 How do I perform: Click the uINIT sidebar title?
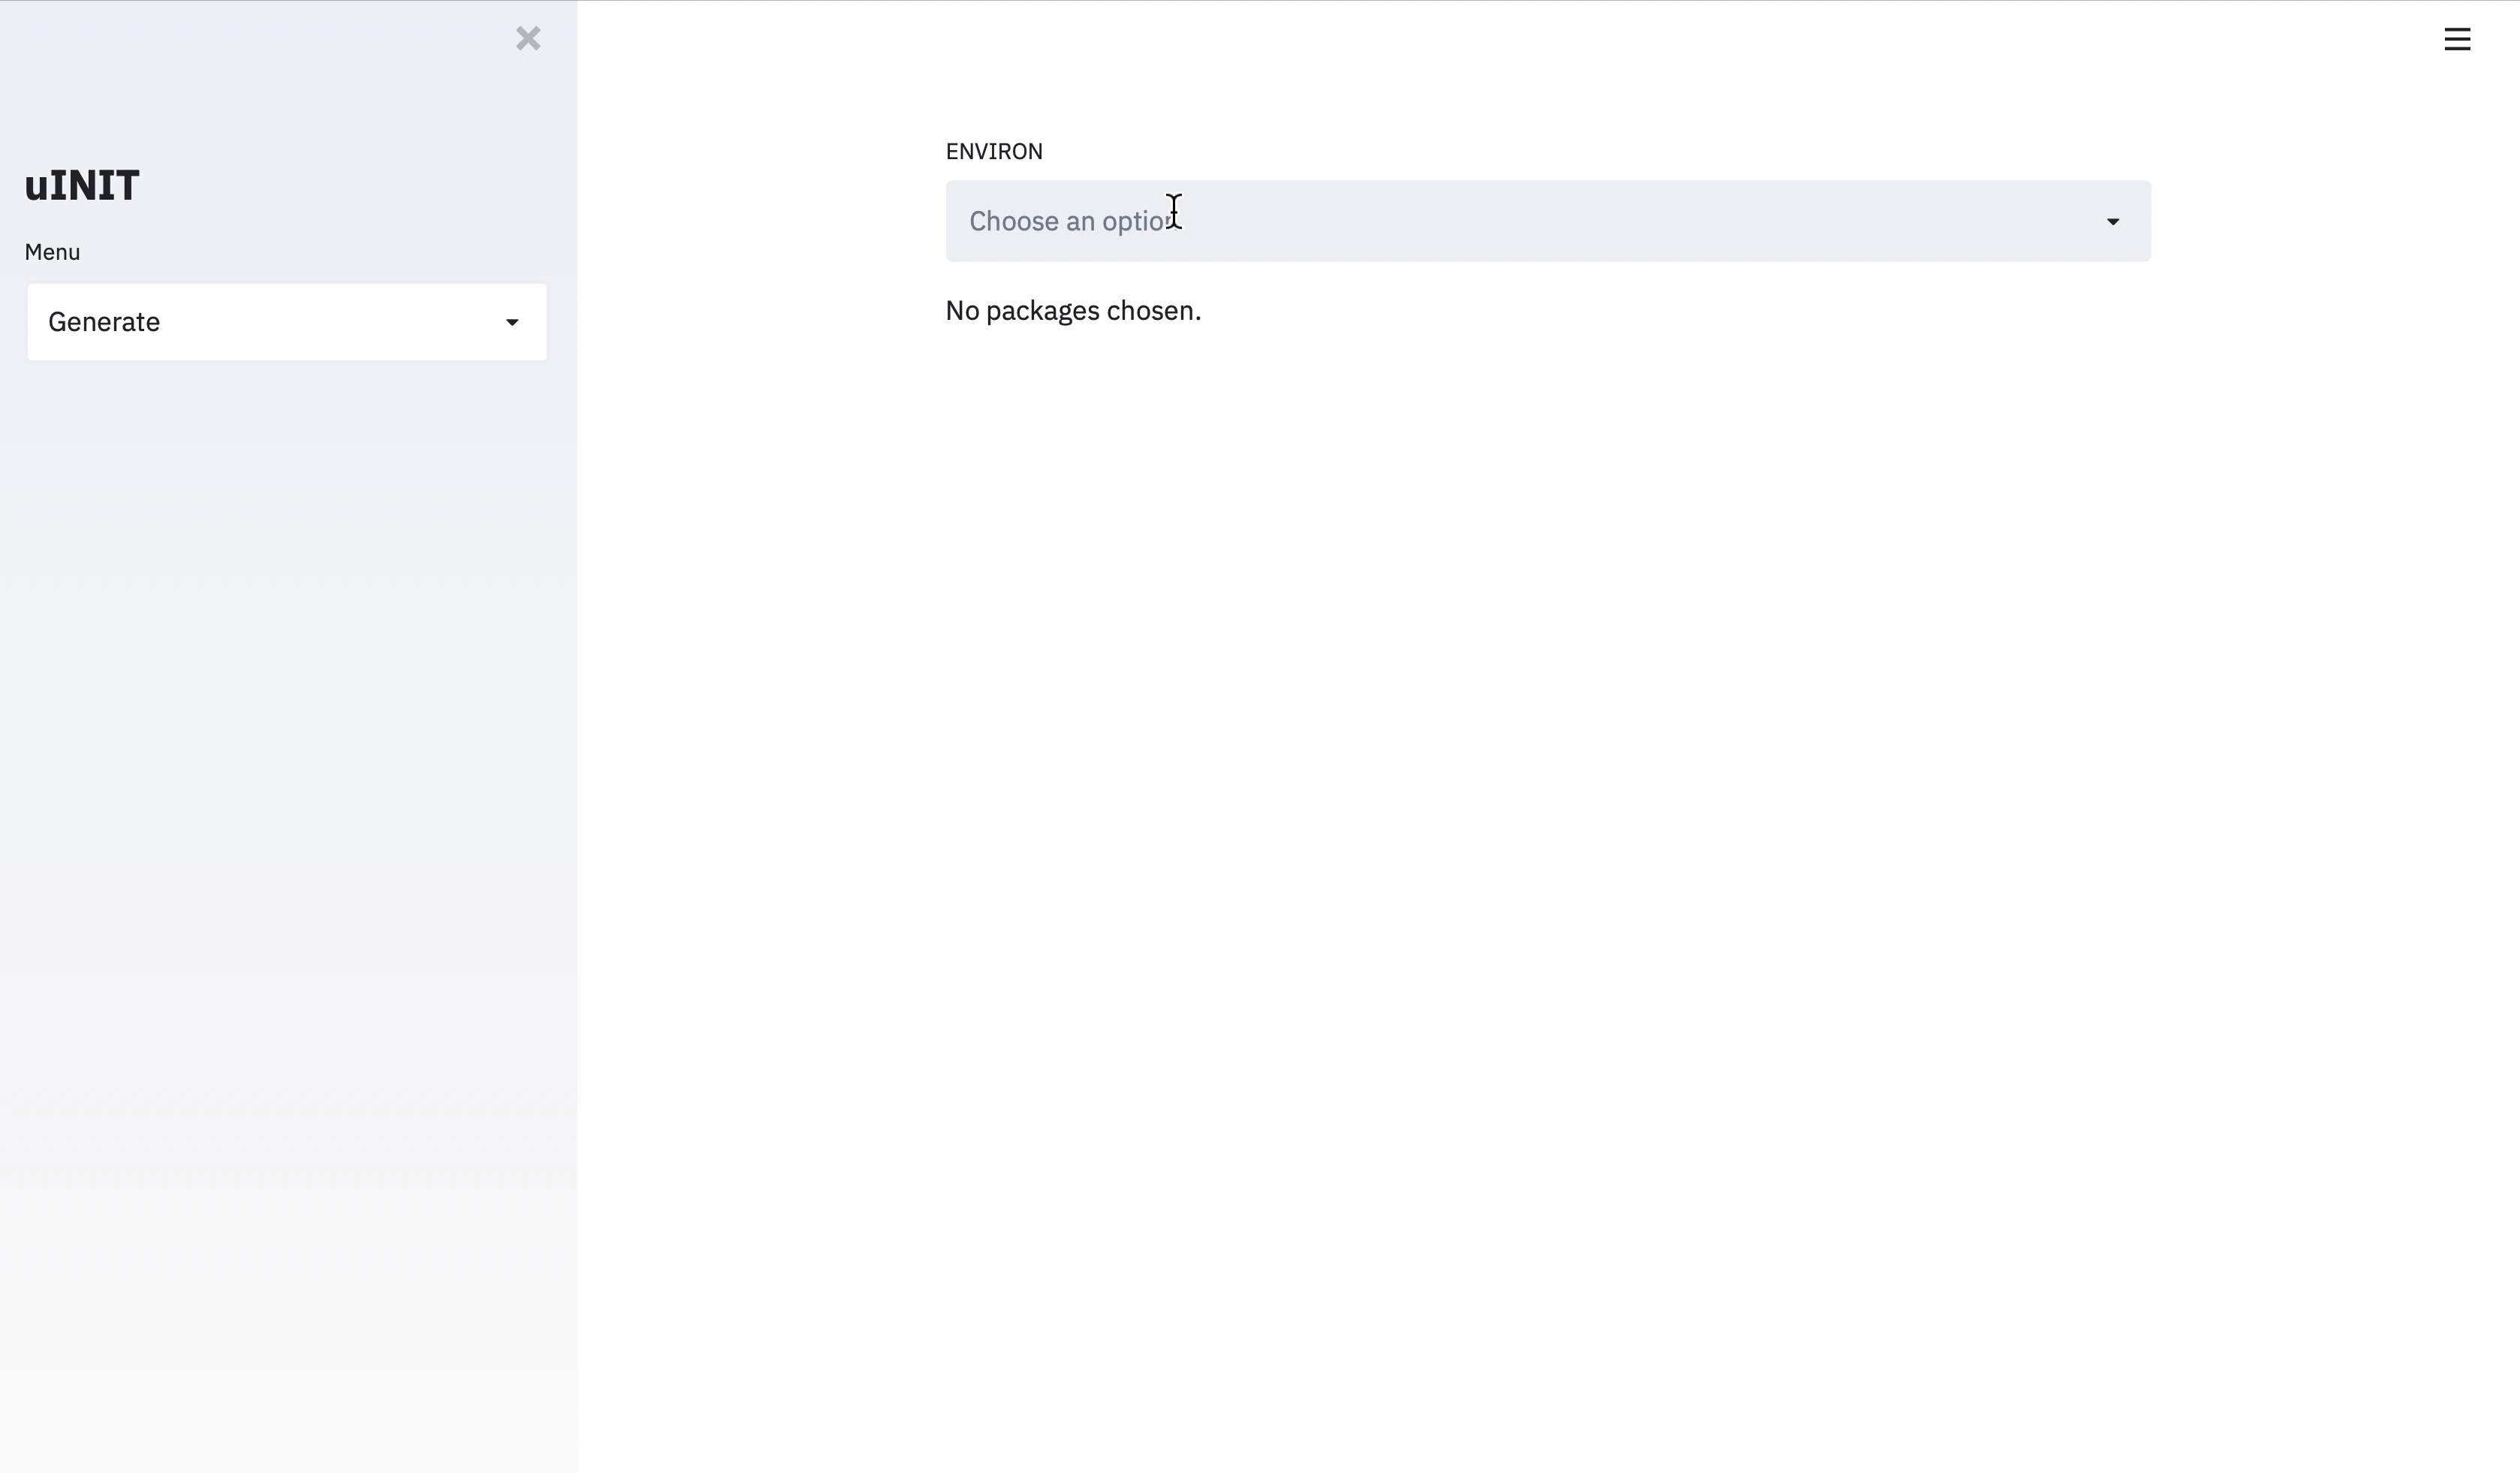(x=82, y=186)
